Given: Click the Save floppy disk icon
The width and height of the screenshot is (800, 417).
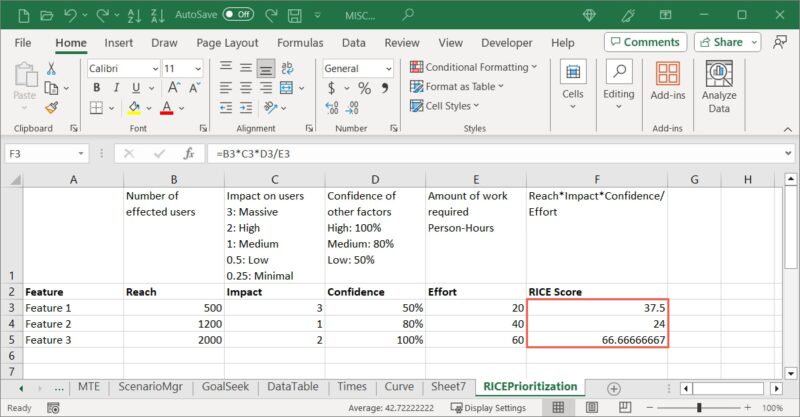Looking at the screenshot, I should [x=294, y=15].
